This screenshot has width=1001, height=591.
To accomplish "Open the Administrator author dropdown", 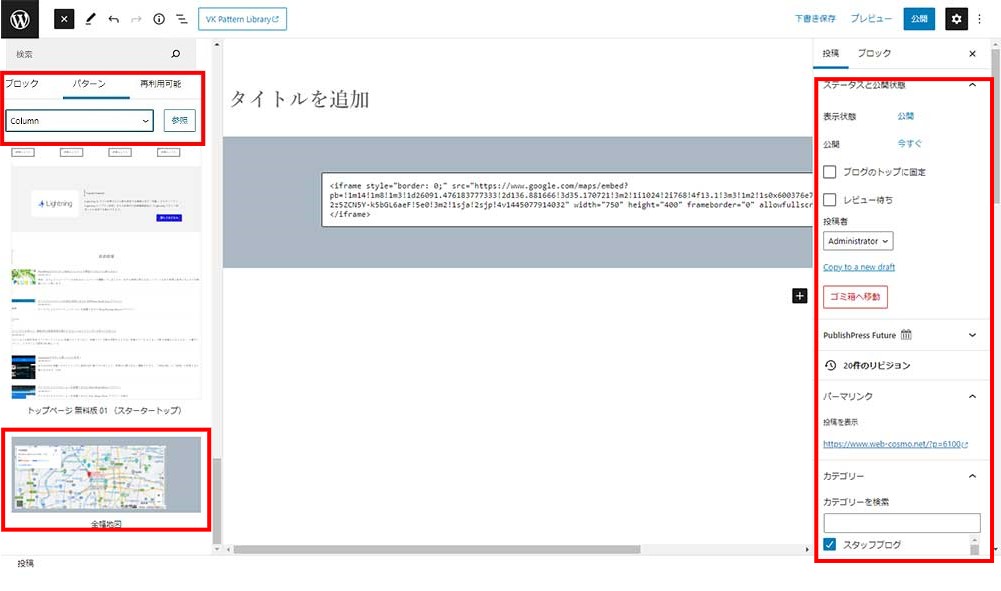I will 858,241.
